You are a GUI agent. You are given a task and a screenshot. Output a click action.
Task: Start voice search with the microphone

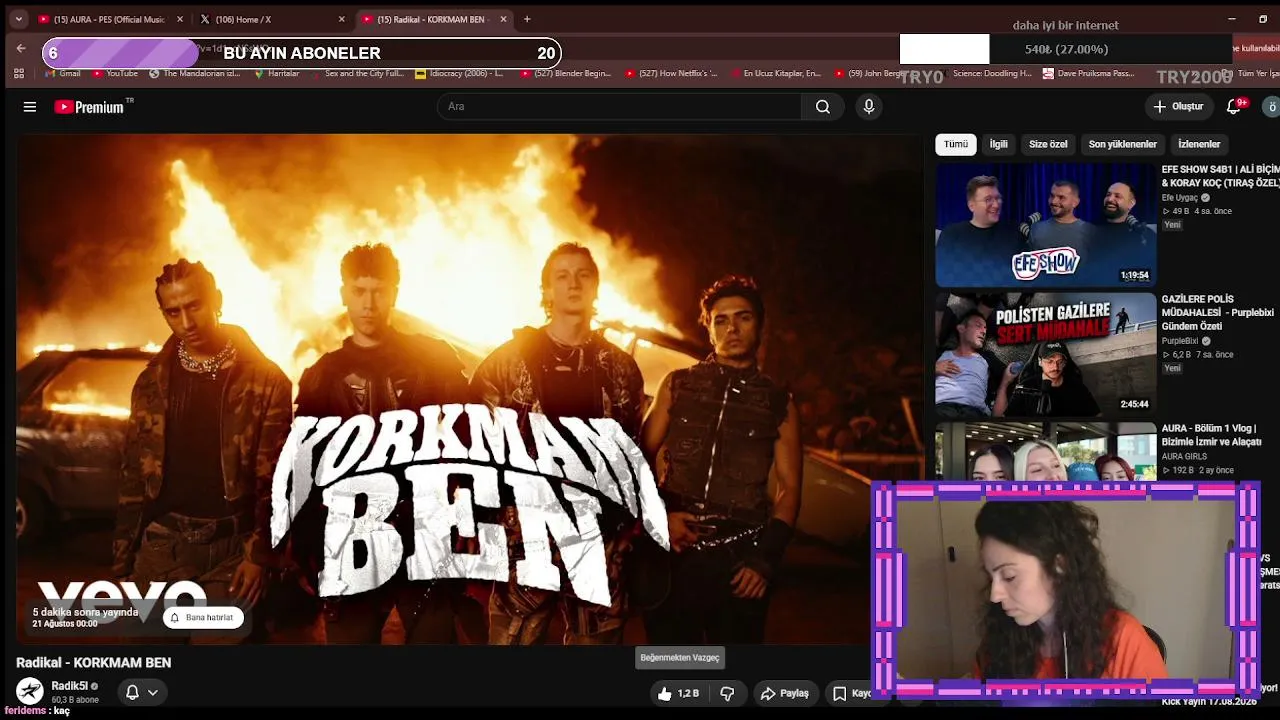(868, 107)
